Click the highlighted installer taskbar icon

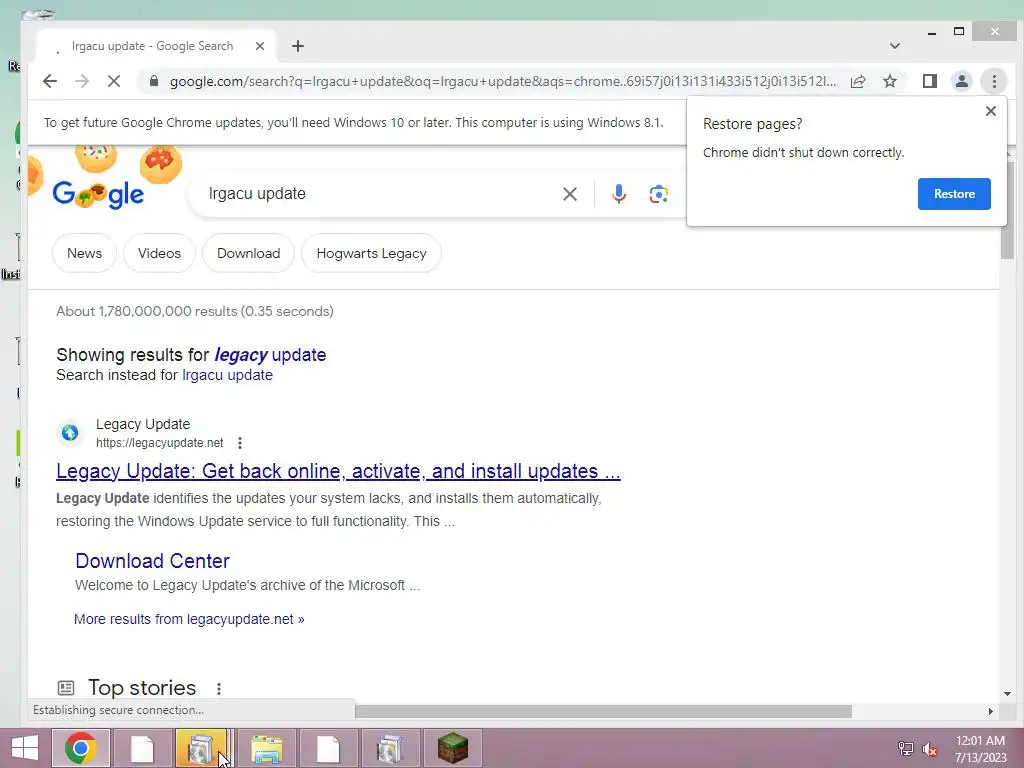pyautogui.click(x=201, y=748)
